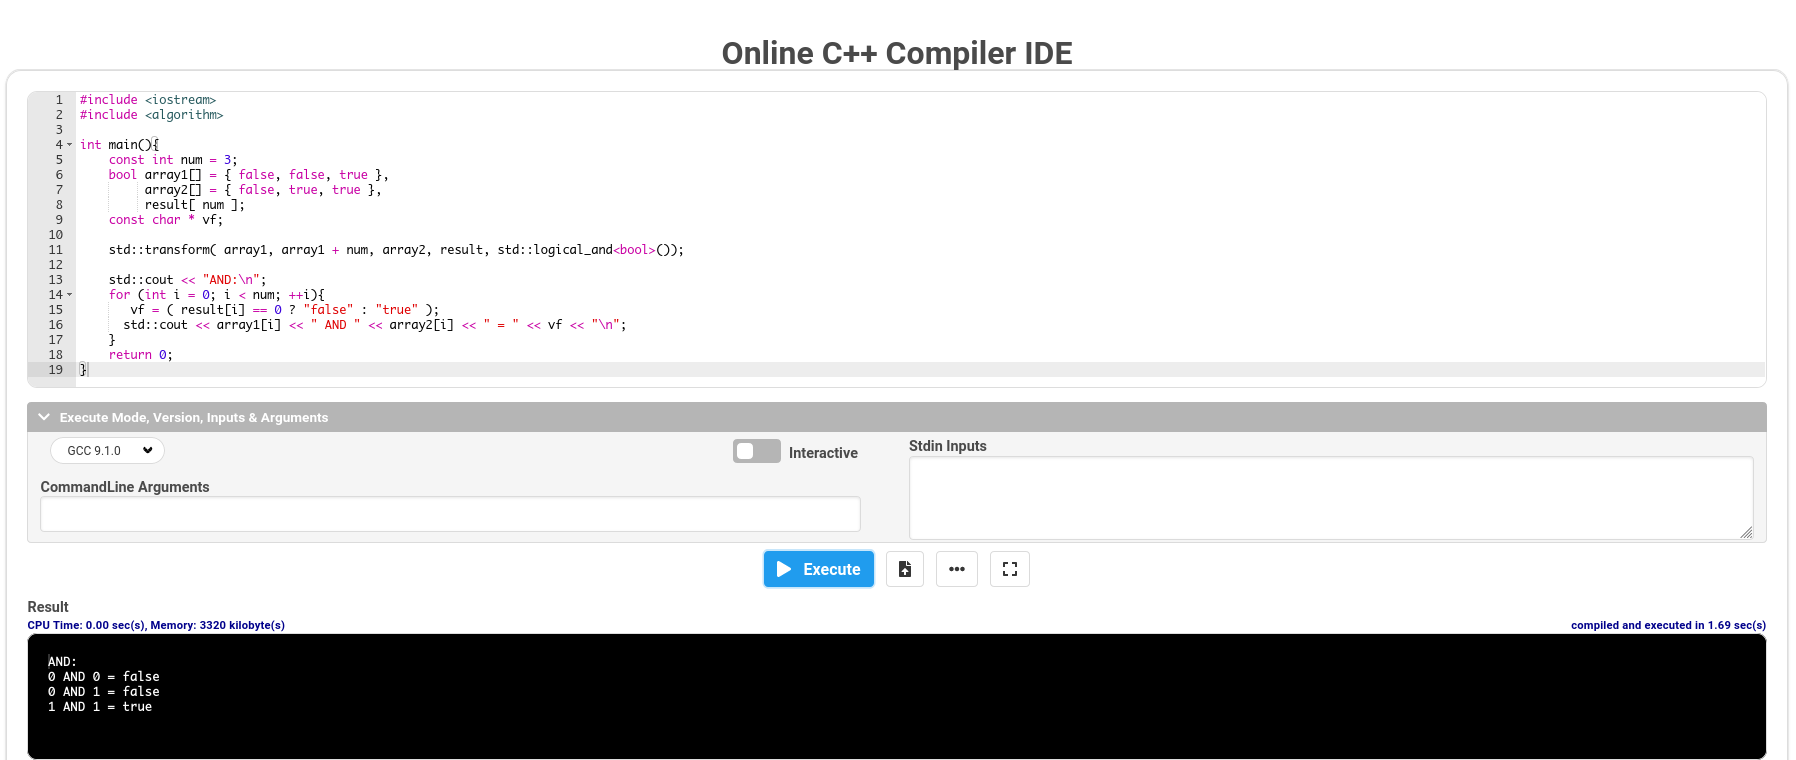1796x760 pixels.
Task: Click in the CommandLine Arguments field
Action: pyautogui.click(x=450, y=514)
